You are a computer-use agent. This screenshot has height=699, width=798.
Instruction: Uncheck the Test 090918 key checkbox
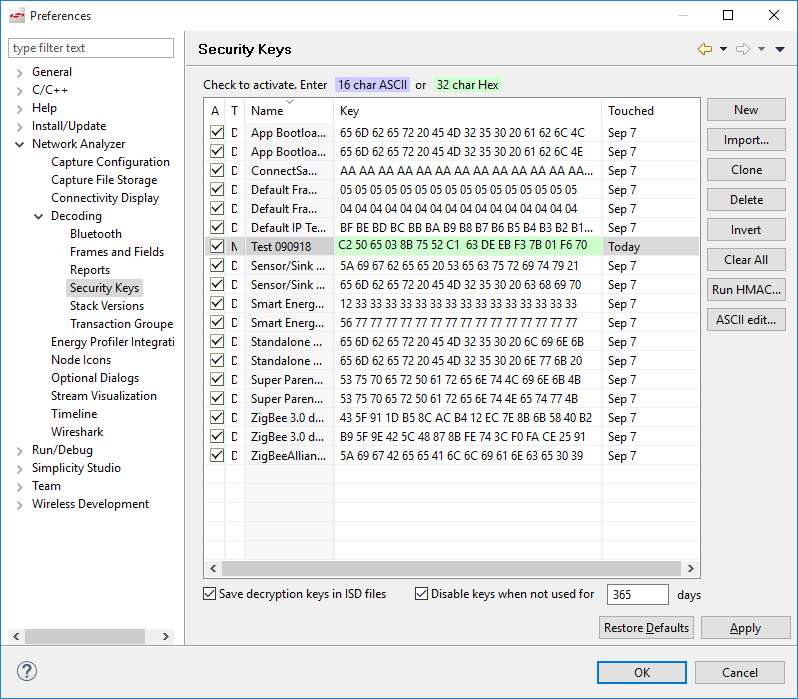(217, 246)
